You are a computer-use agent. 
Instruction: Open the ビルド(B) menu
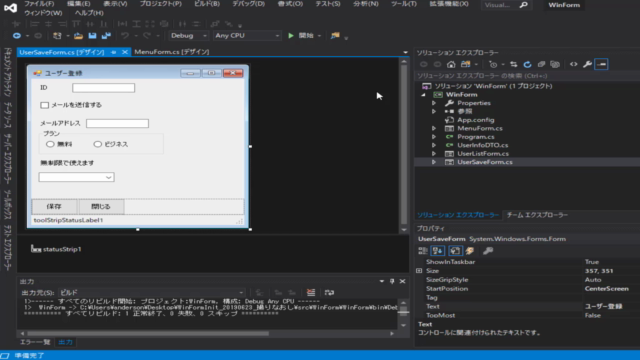[207, 4]
